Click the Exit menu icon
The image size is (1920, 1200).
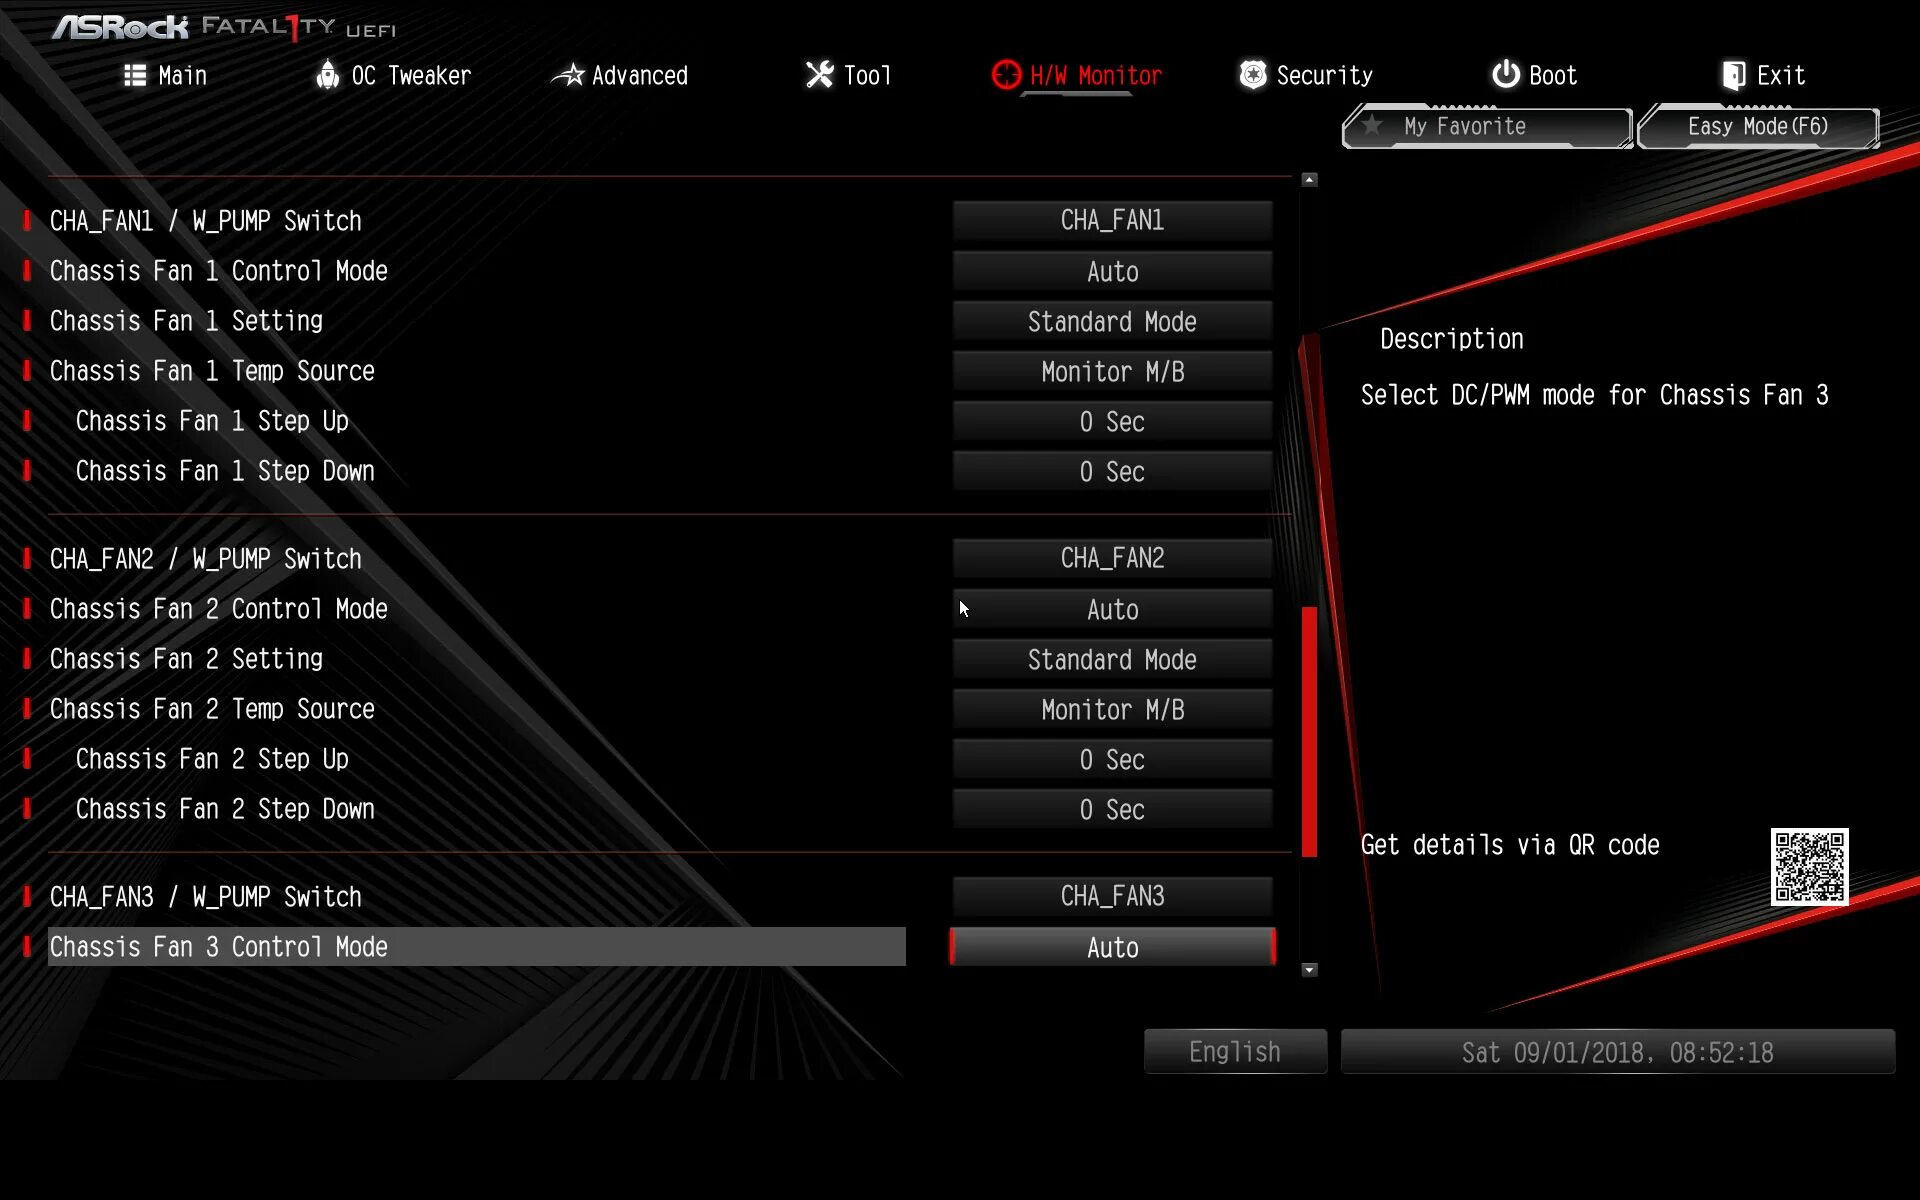coord(1731,76)
